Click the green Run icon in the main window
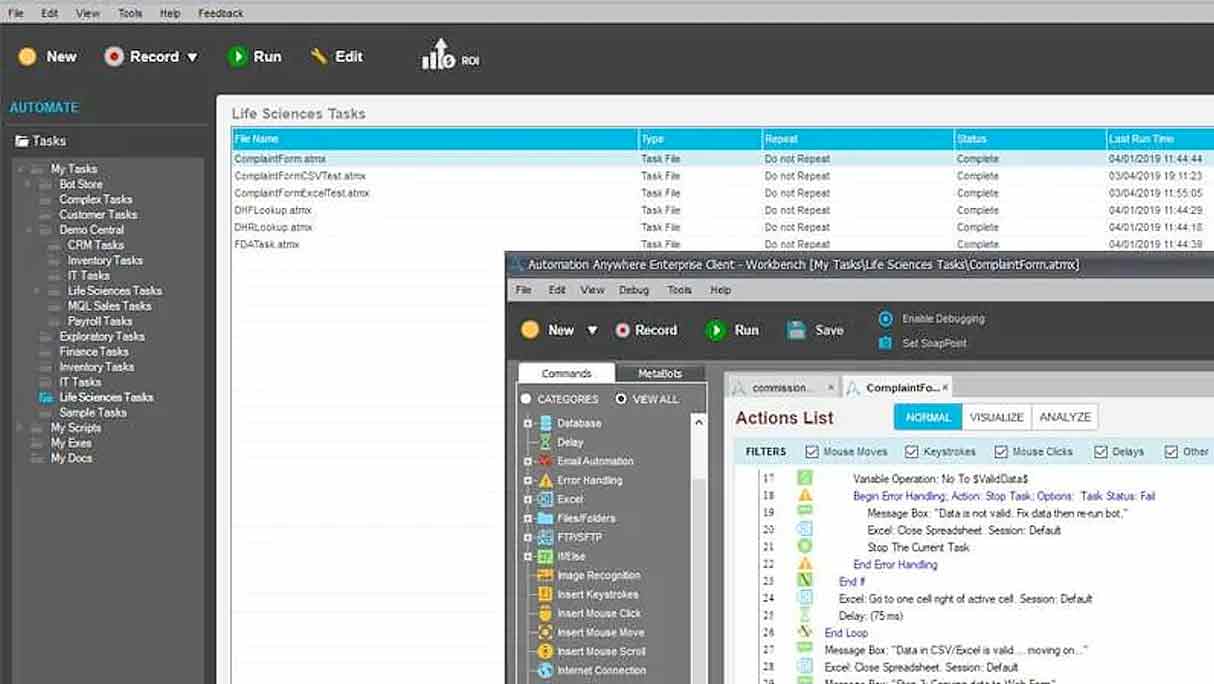The width and height of the screenshot is (1214, 684). tap(237, 57)
